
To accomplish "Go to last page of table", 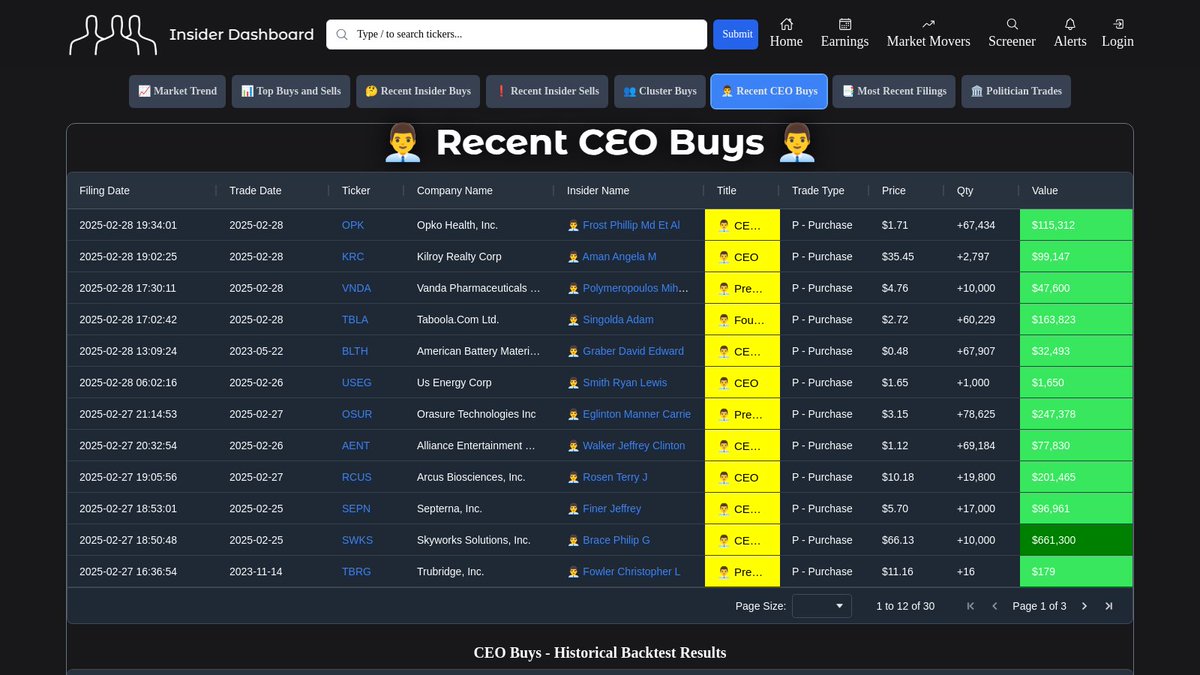I will click(x=1108, y=606).
